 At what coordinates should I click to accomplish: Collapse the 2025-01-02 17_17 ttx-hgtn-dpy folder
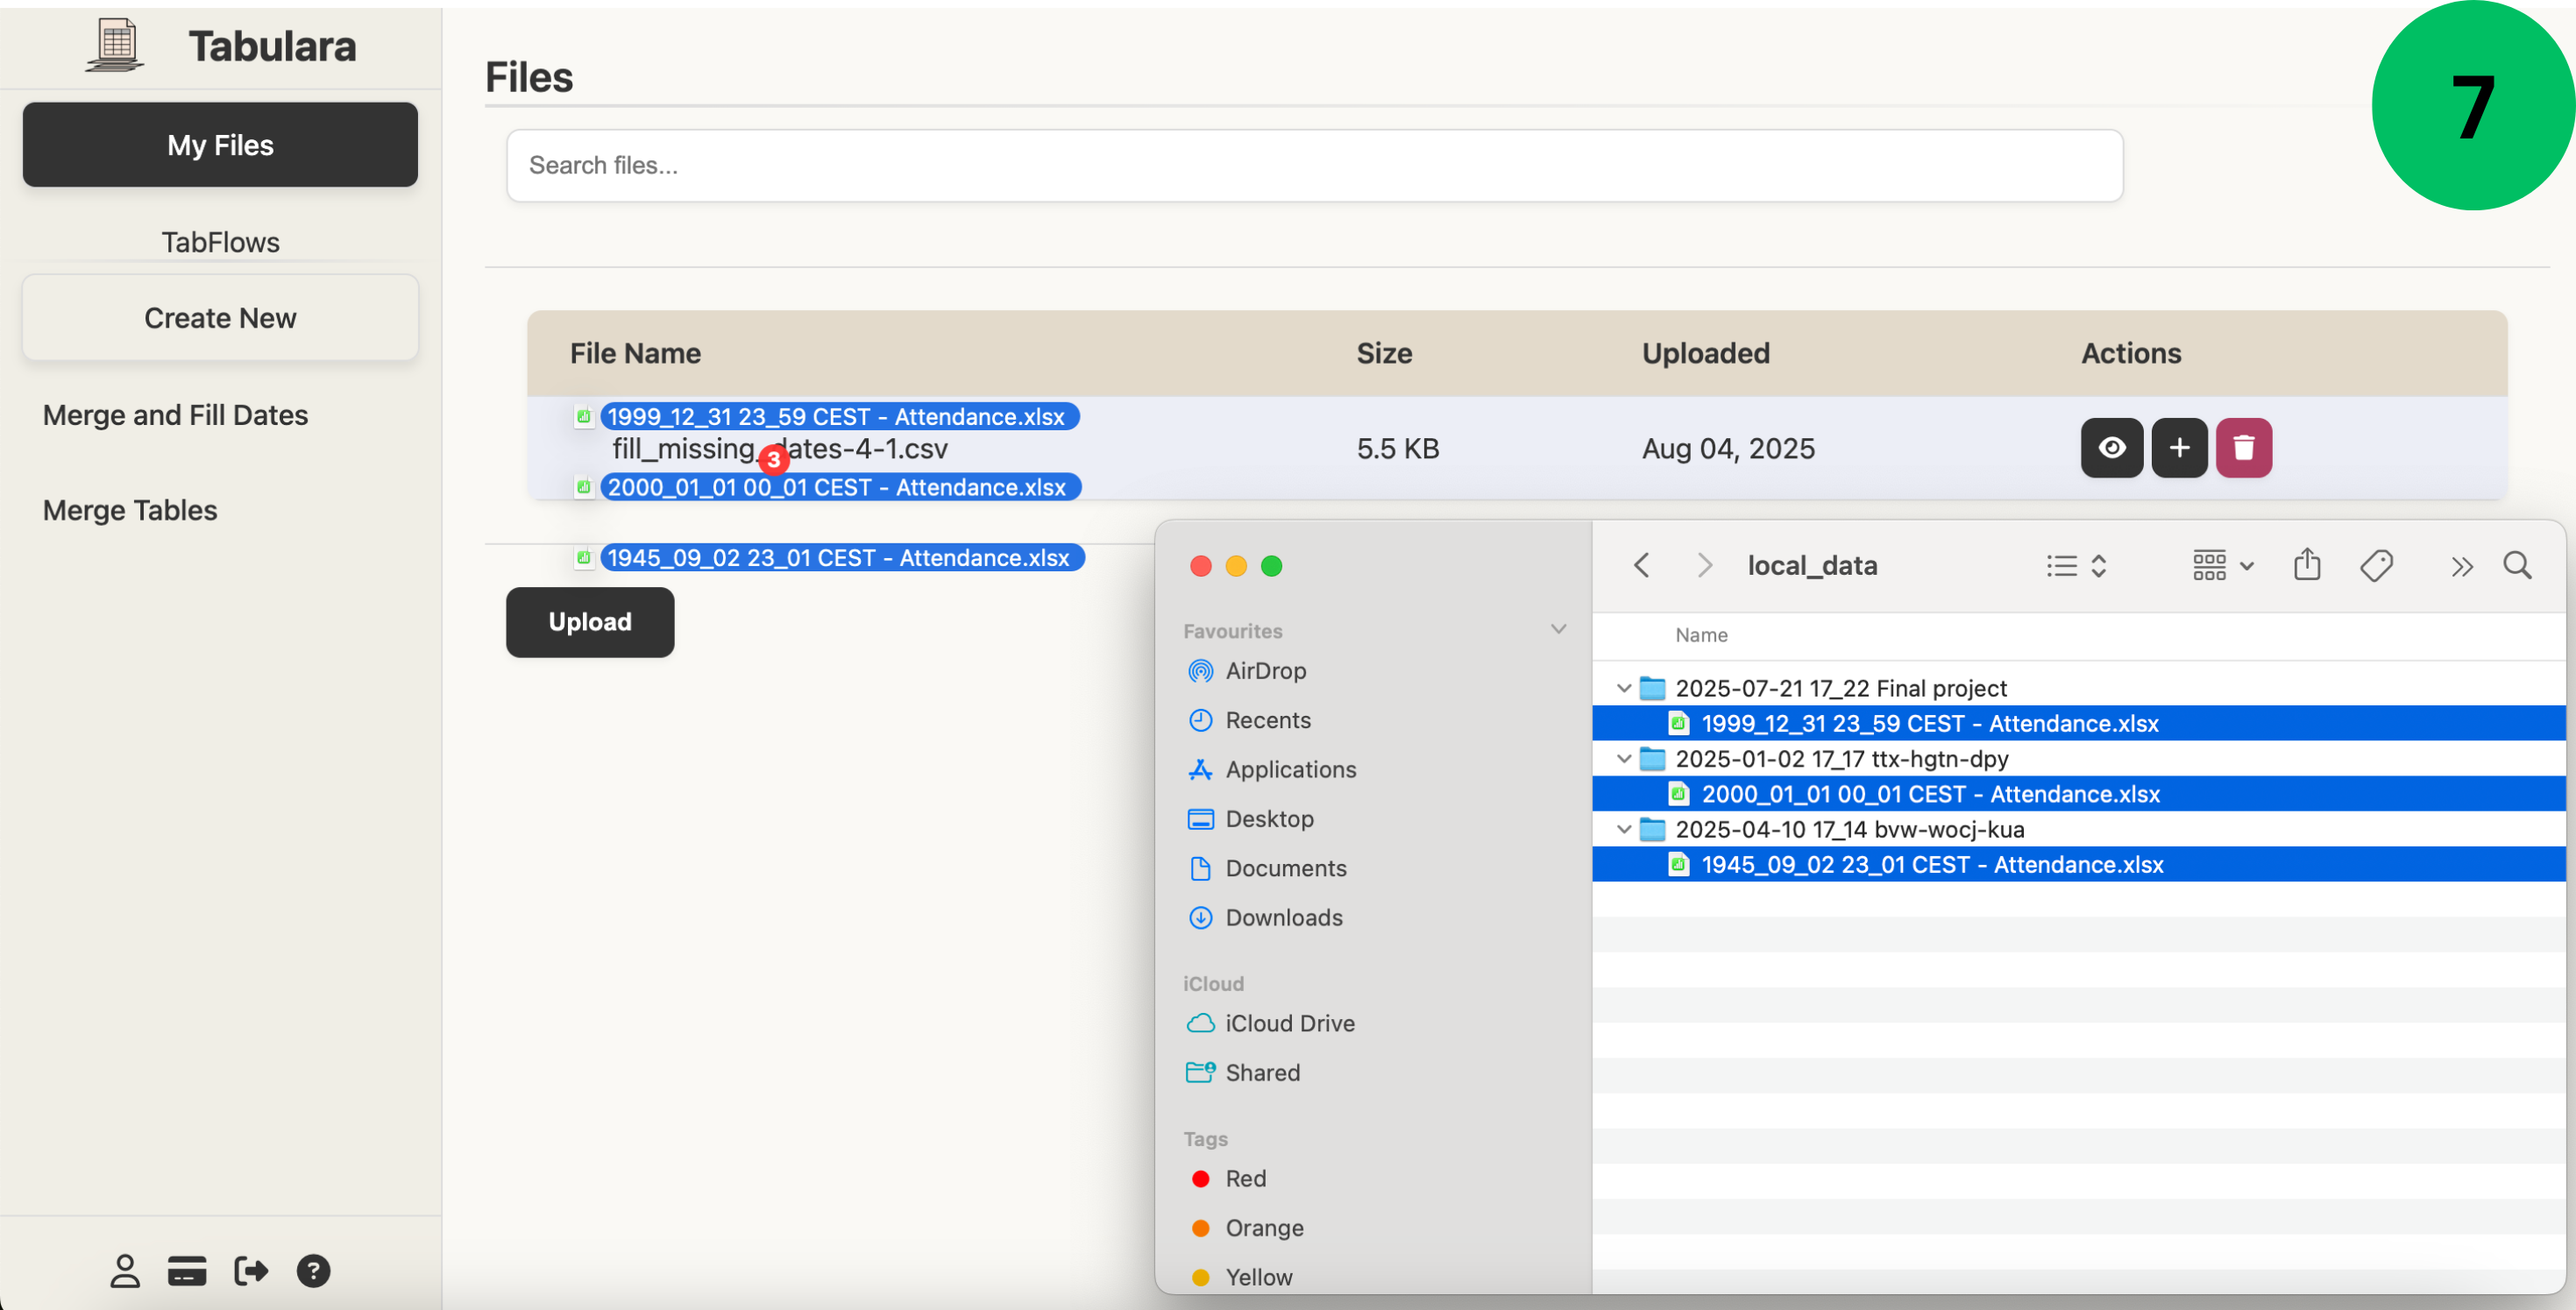coord(1624,759)
